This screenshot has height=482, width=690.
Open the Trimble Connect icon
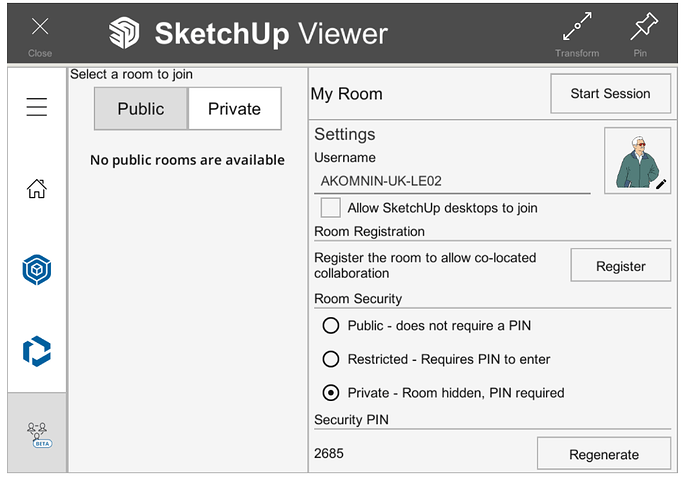[x=37, y=351]
